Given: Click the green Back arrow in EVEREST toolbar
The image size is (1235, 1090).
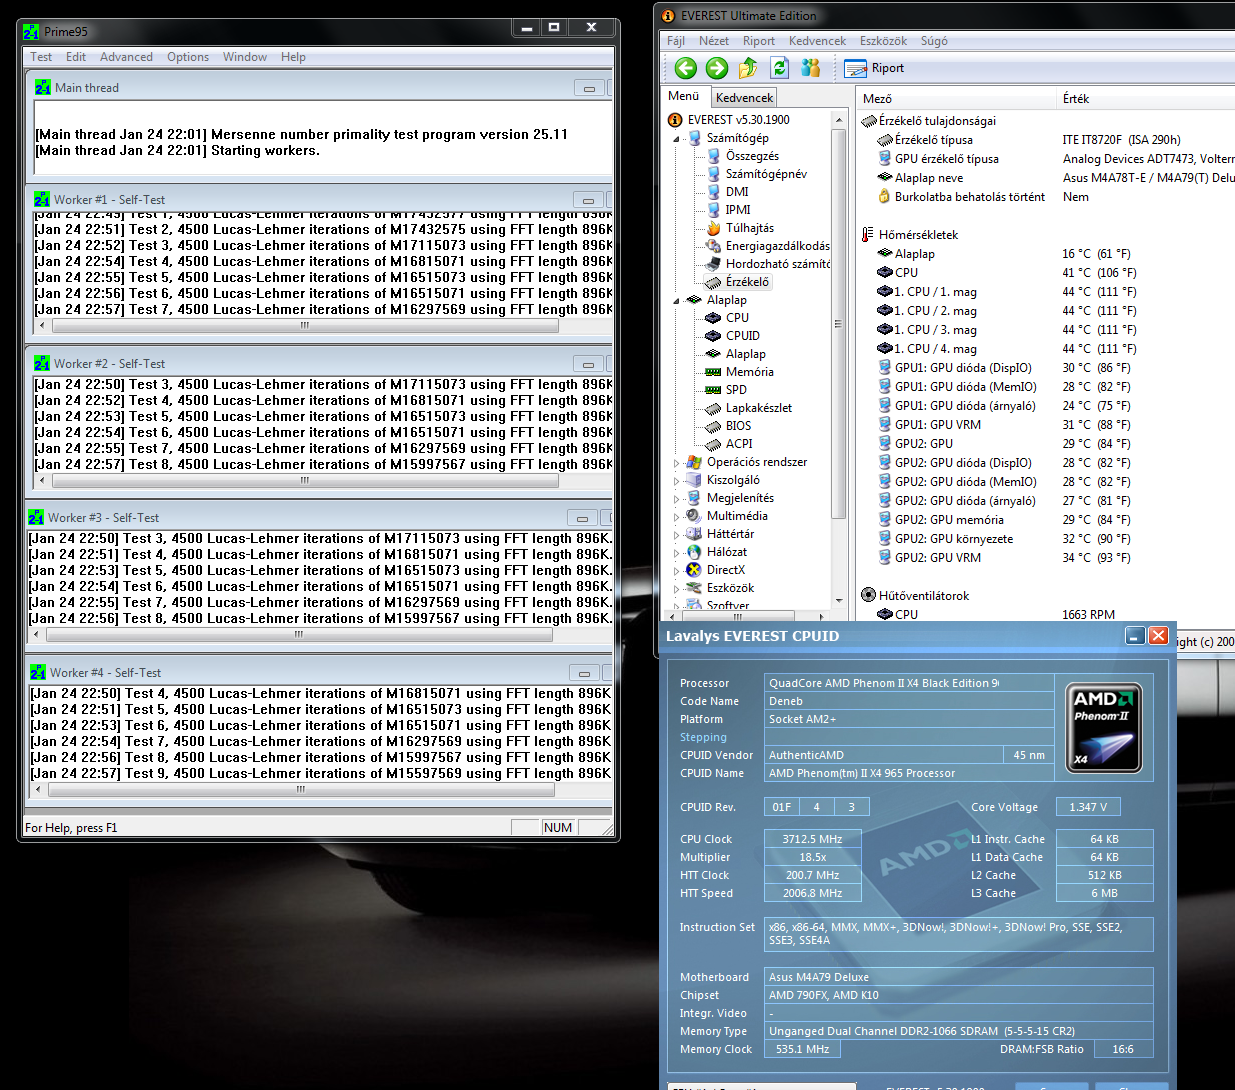Looking at the screenshot, I should (x=685, y=68).
